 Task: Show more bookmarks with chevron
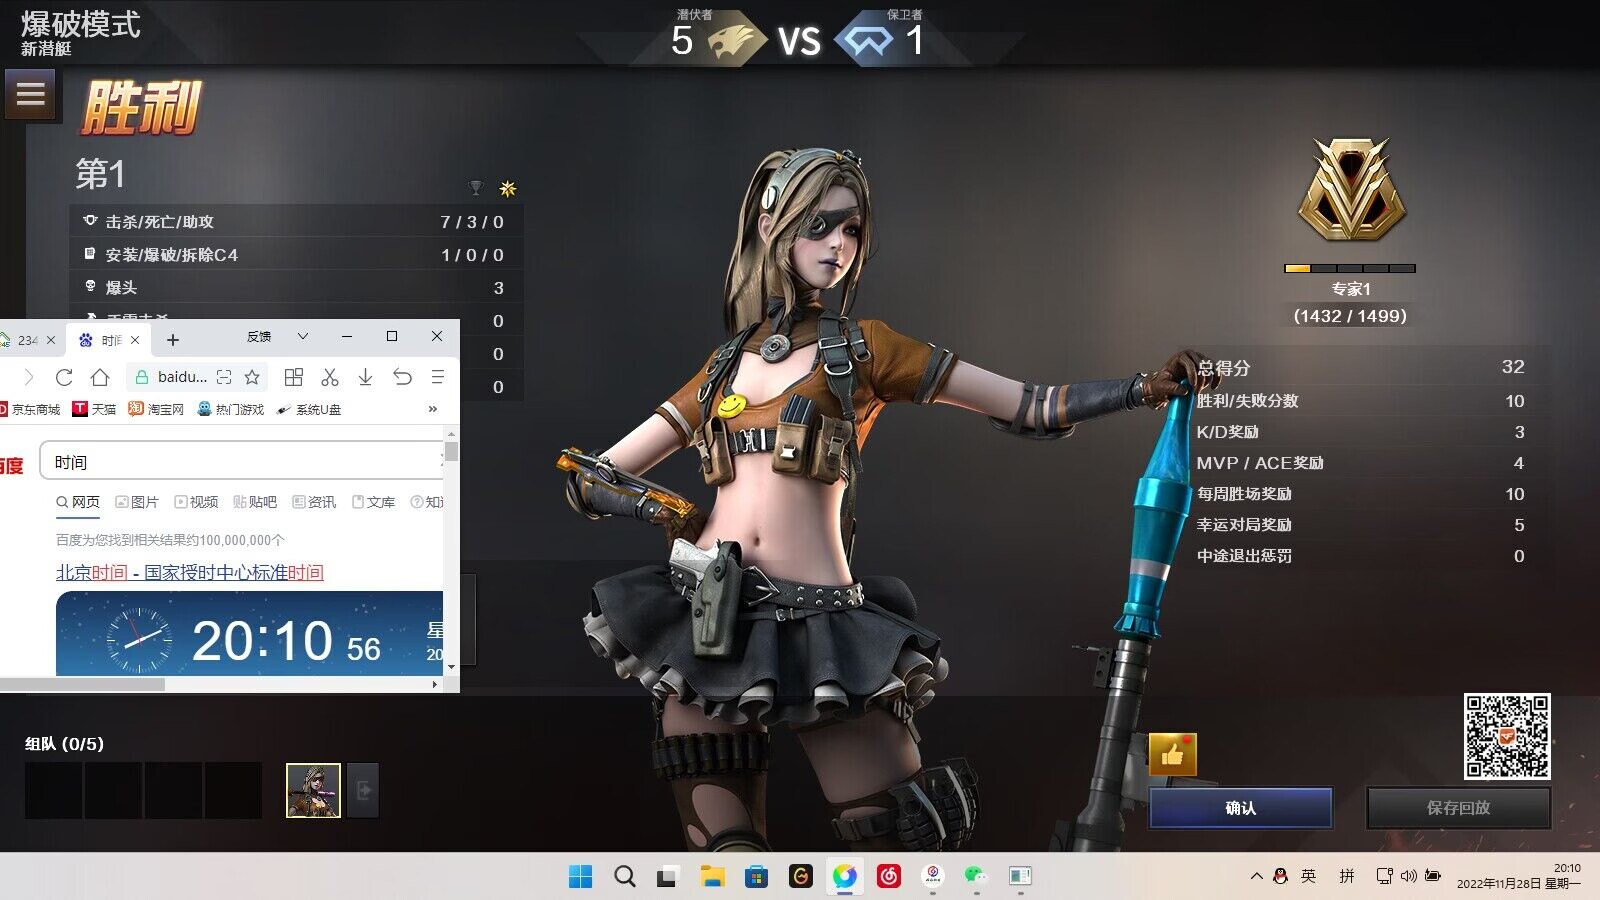[x=433, y=409]
